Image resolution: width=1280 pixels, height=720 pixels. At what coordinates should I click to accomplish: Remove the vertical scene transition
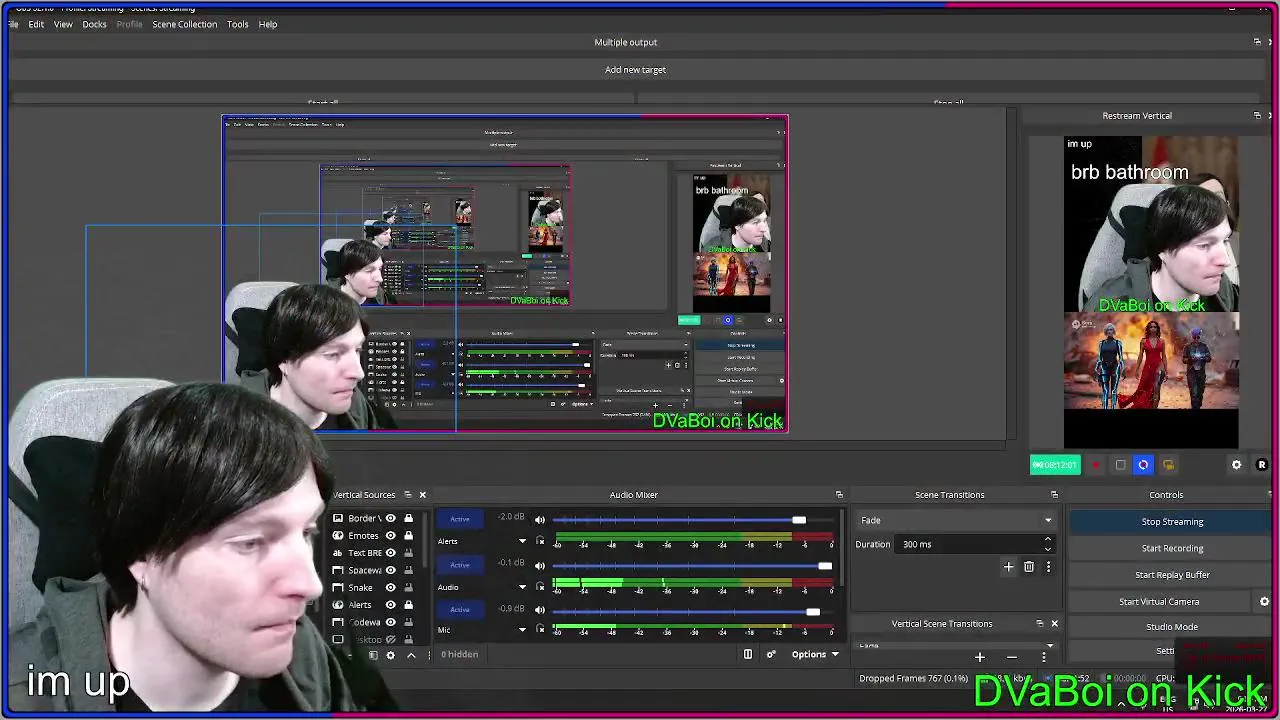coord(1012,657)
